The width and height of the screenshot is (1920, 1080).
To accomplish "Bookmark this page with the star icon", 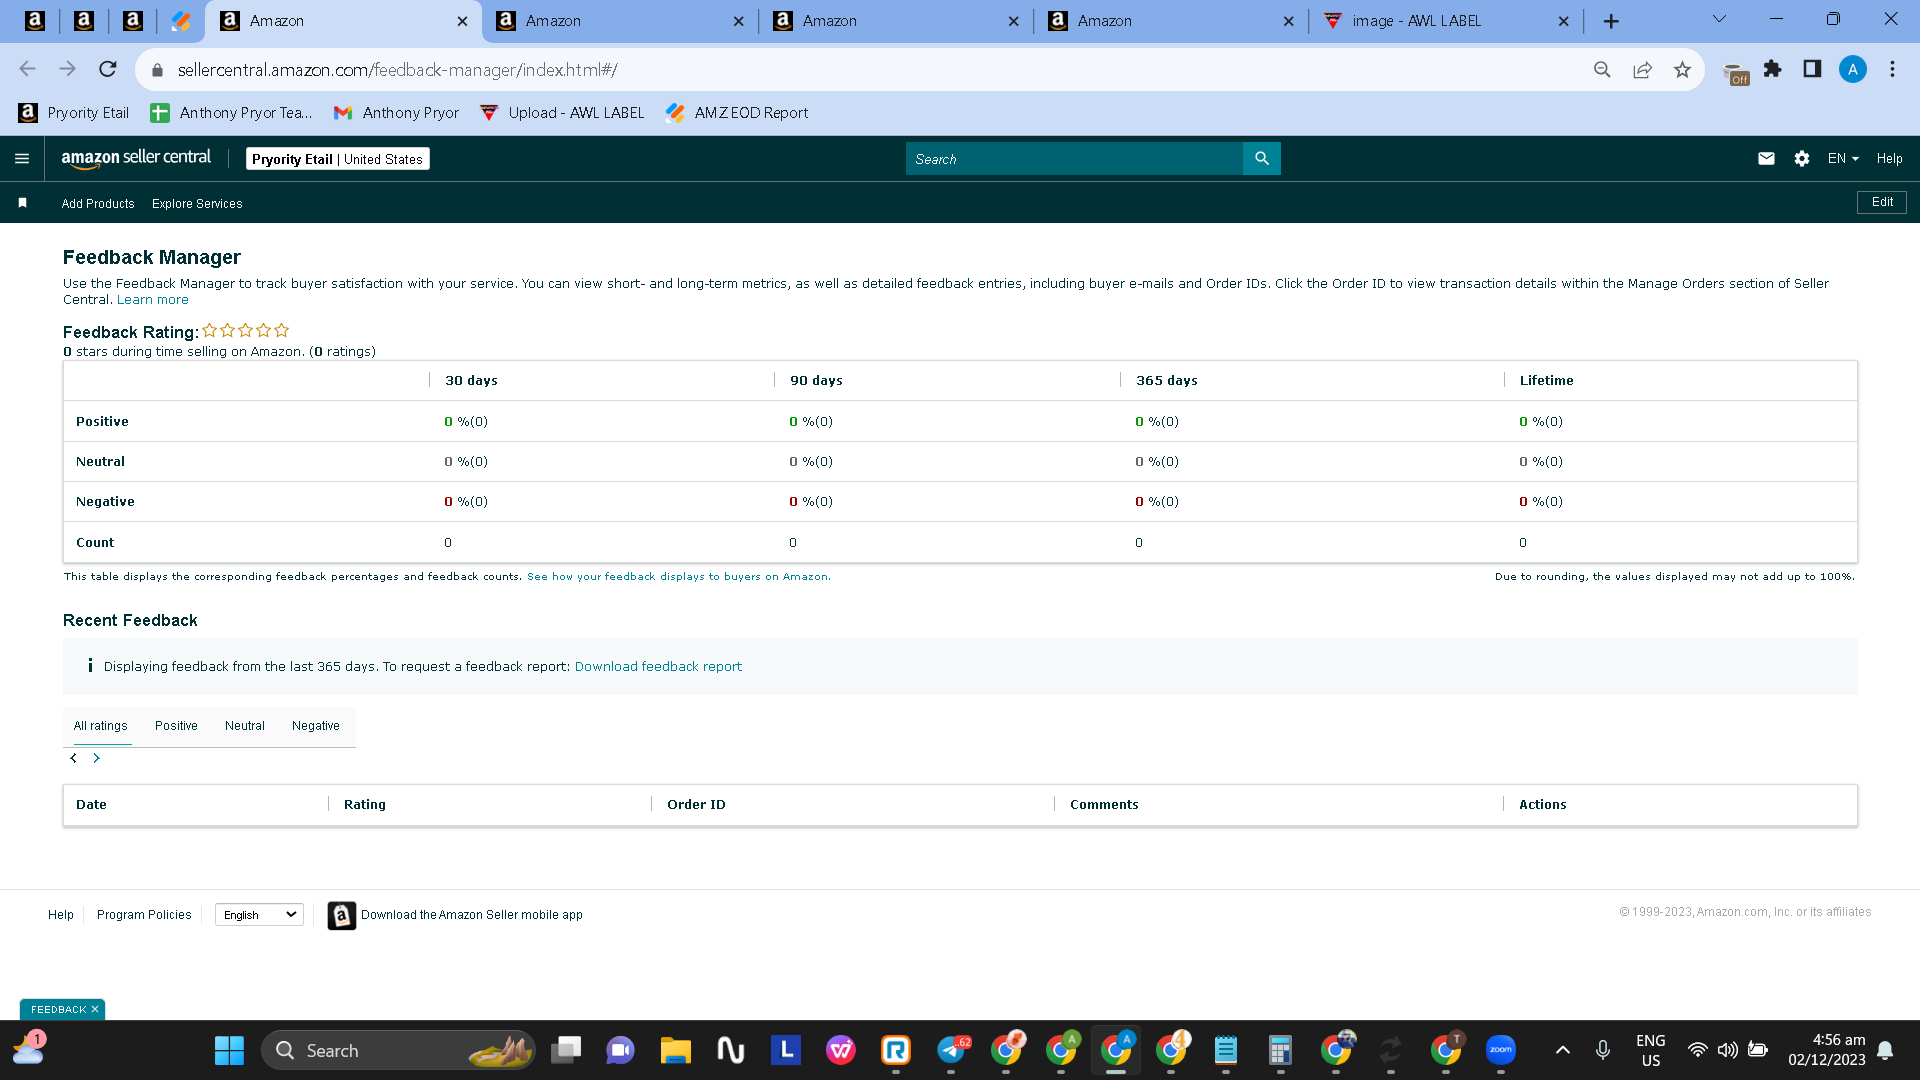I will 1683,69.
